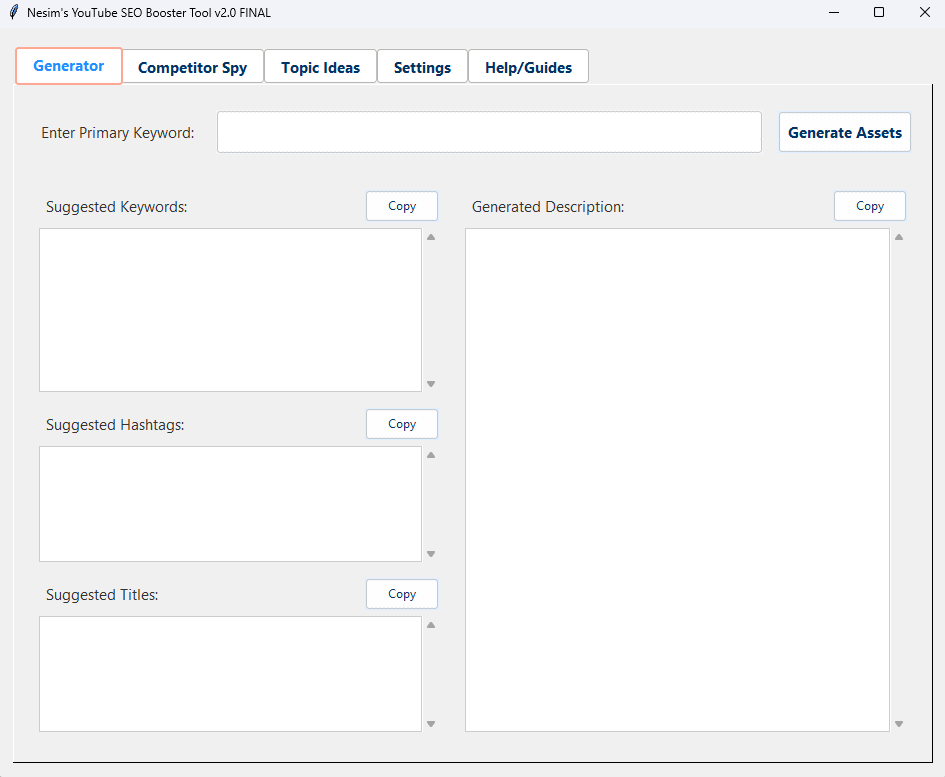
Task: Copy the Suggested Keywords
Action: [402, 206]
